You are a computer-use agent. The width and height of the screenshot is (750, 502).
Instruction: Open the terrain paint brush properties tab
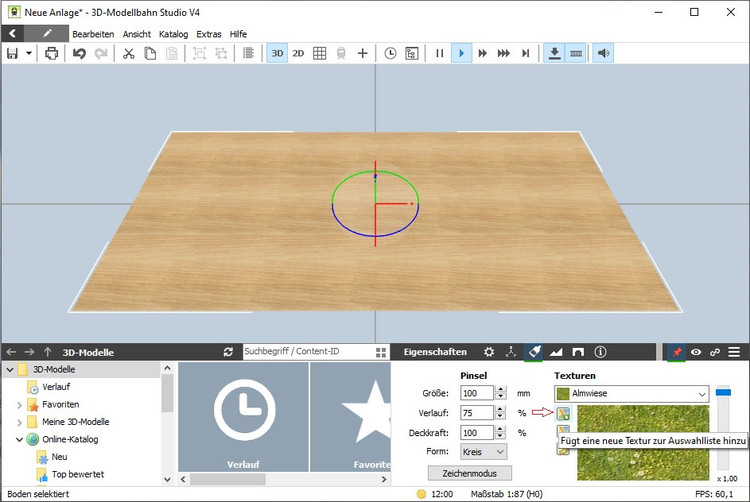(x=535, y=352)
